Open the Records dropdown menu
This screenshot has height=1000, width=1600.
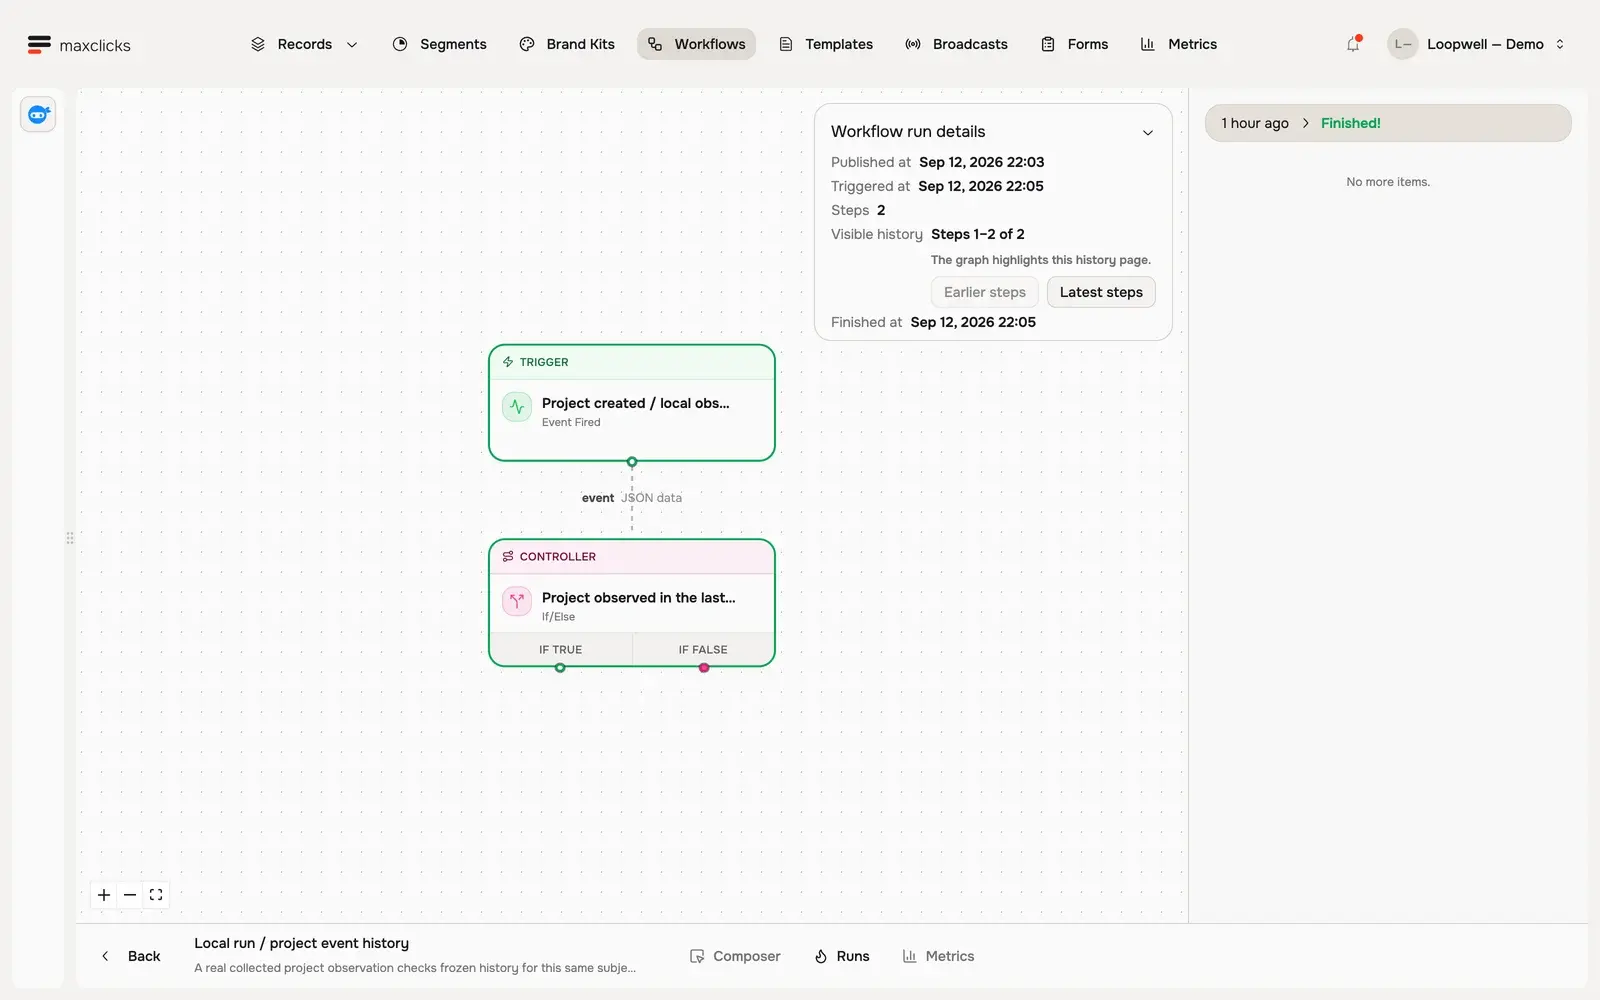coord(304,44)
